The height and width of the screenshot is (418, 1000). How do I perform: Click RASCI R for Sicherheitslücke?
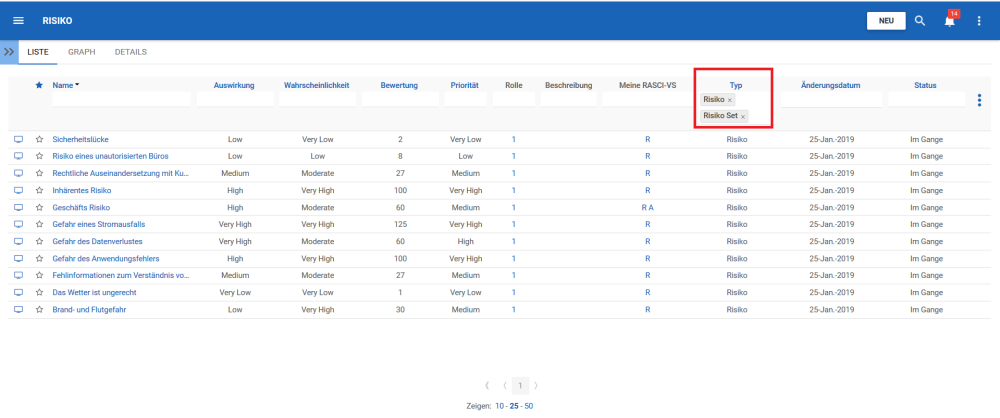click(x=647, y=139)
